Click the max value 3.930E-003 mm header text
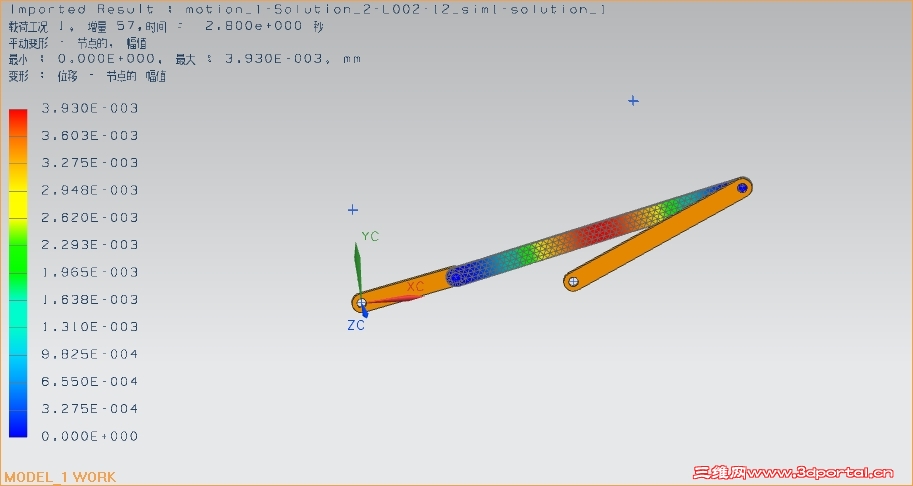 tap(268, 59)
